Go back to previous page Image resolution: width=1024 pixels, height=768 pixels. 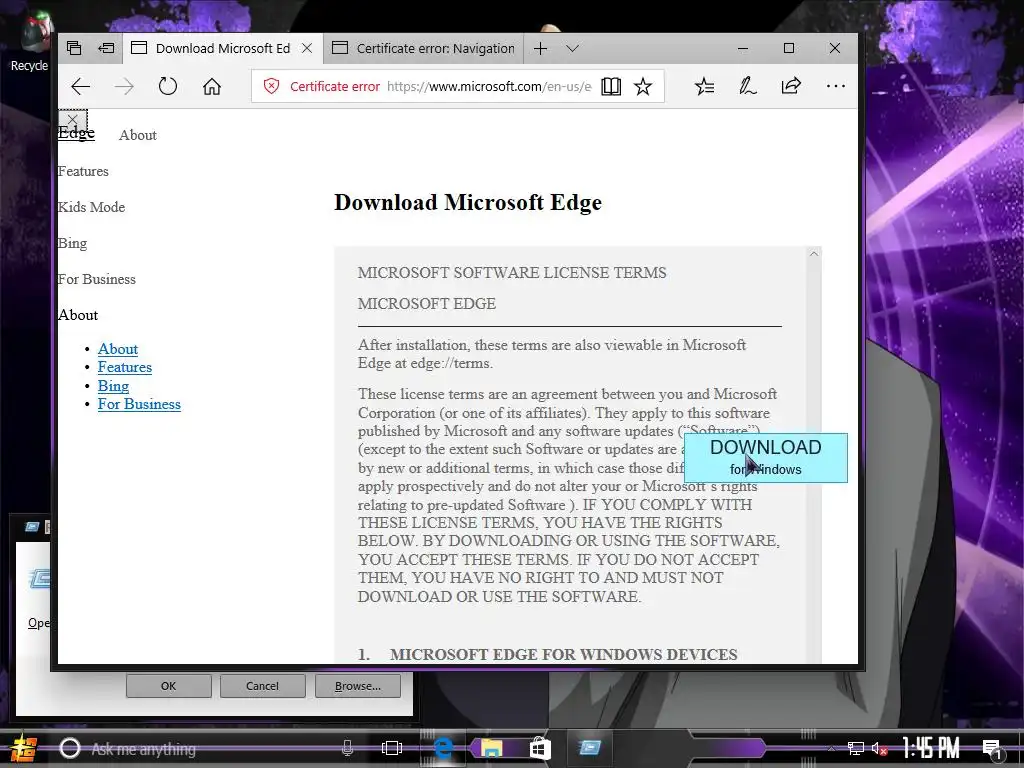pos(80,86)
